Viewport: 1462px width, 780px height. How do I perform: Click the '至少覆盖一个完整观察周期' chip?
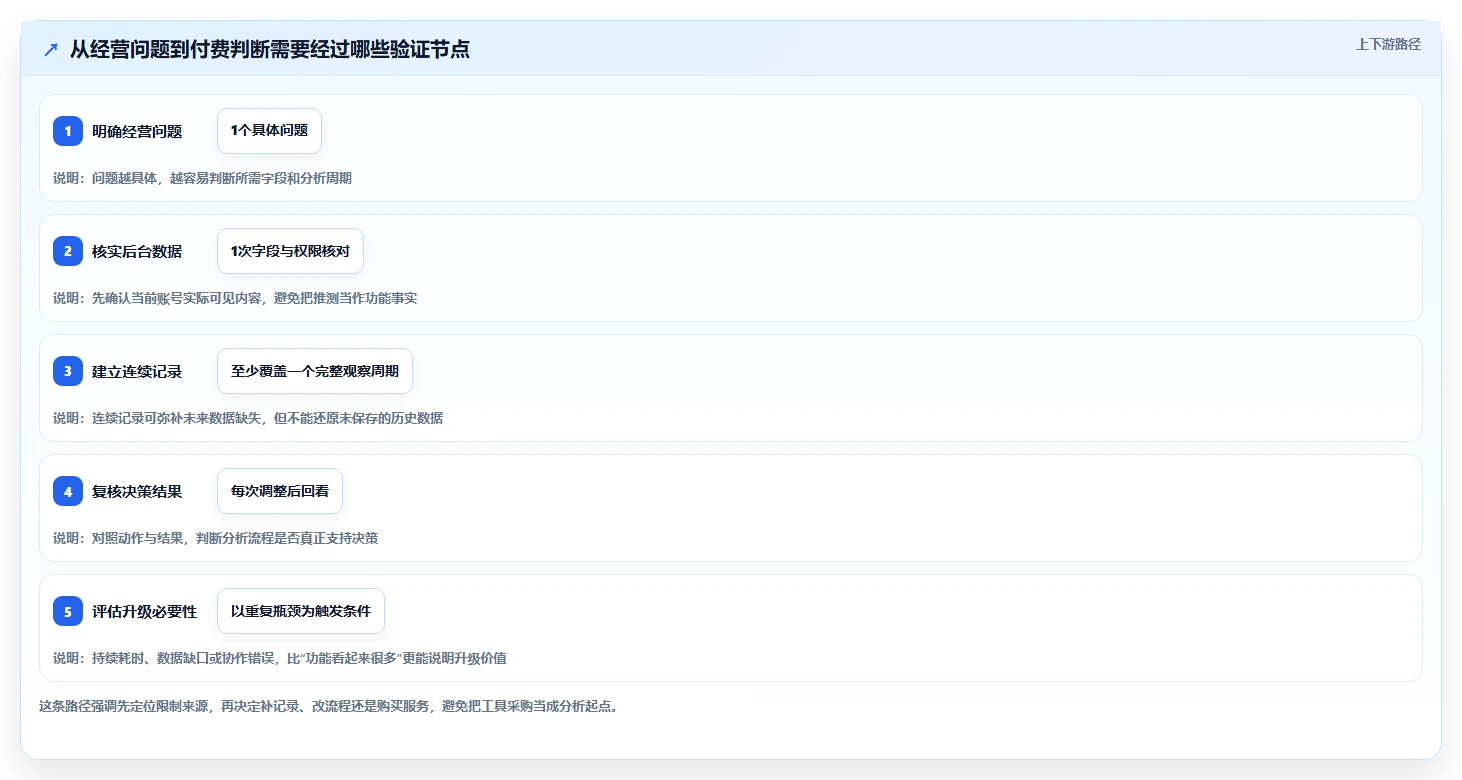click(315, 371)
